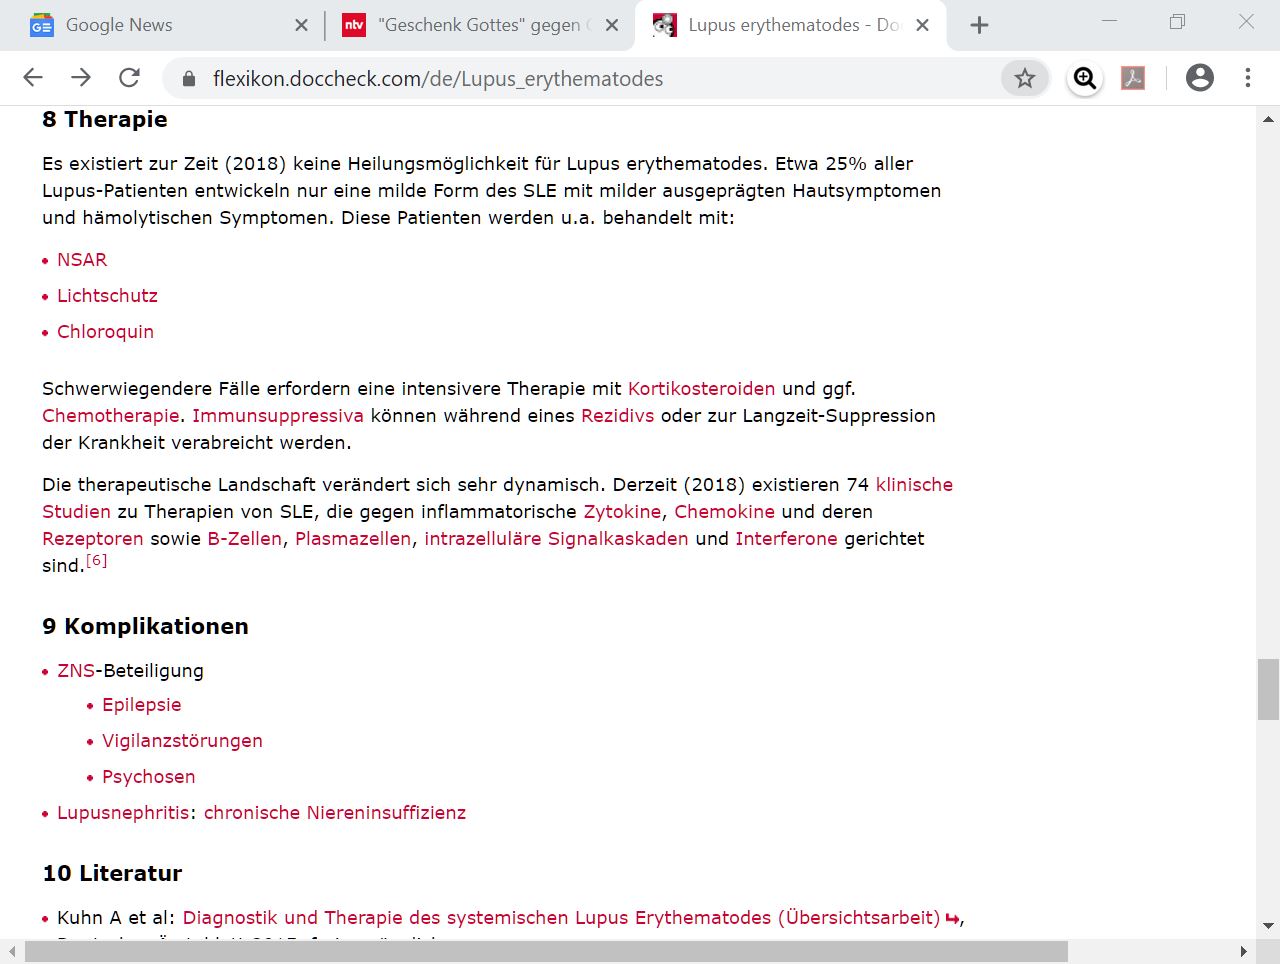The height and width of the screenshot is (964, 1280).
Task: Open the NSAR link
Action: pos(82,260)
